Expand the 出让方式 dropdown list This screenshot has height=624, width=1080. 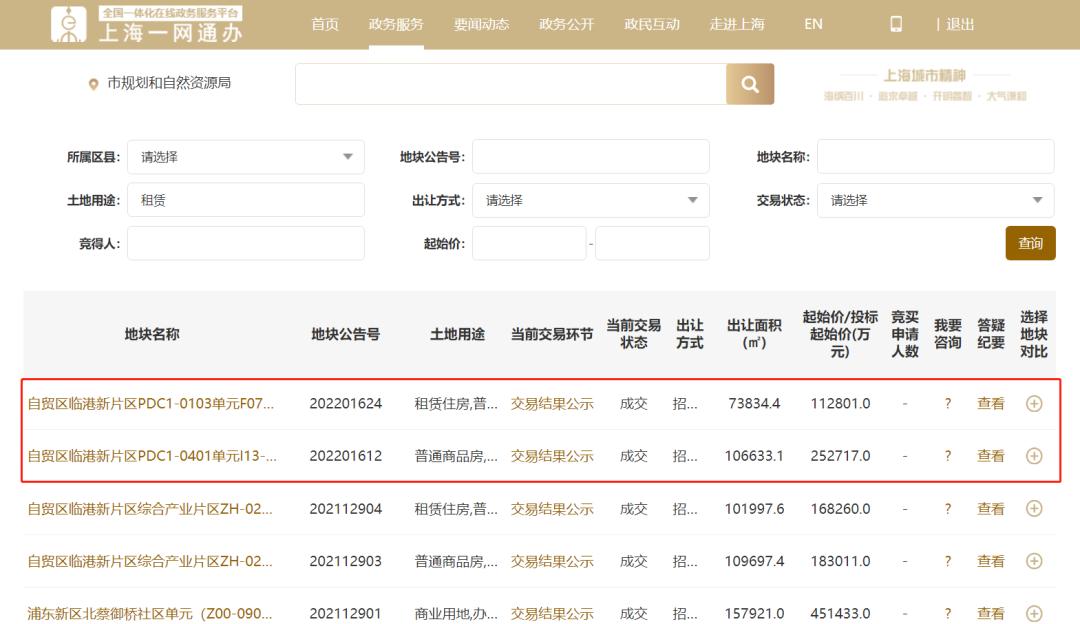[590, 200]
